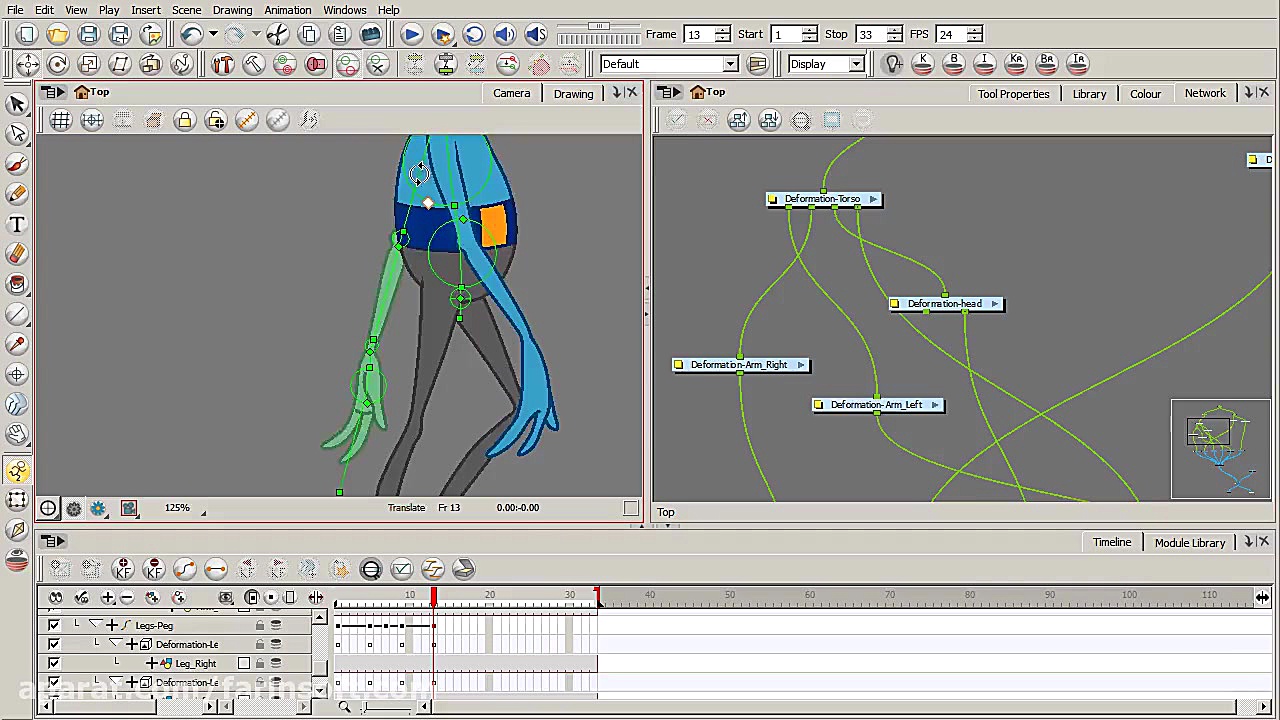The image size is (1280, 720).
Task: Collapse the Legs-Peg layer triangle
Action: pyautogui.click(x=95, y=625)
